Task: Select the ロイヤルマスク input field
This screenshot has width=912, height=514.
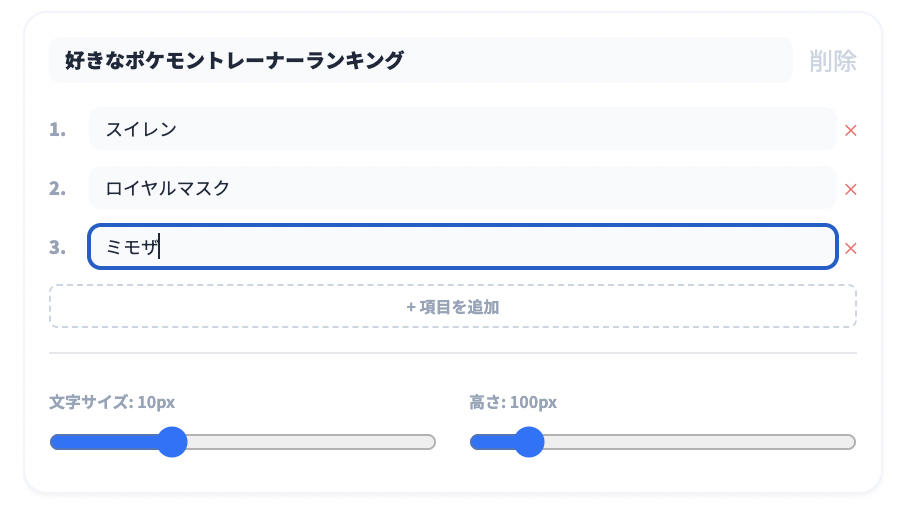Action: (x=462, y=188)
